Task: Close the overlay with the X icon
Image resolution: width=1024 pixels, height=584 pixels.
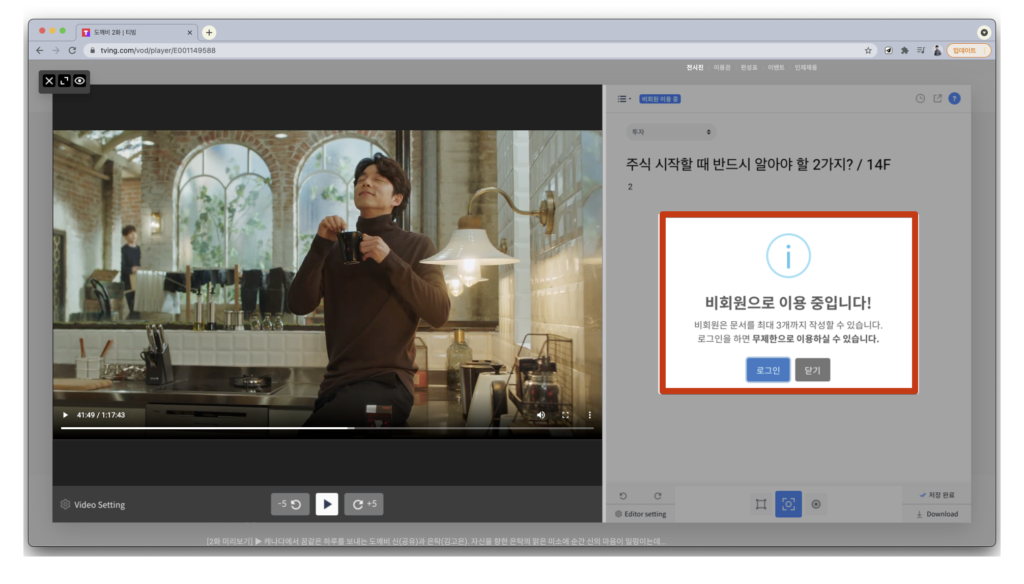Action: click(x=49, y=81)
